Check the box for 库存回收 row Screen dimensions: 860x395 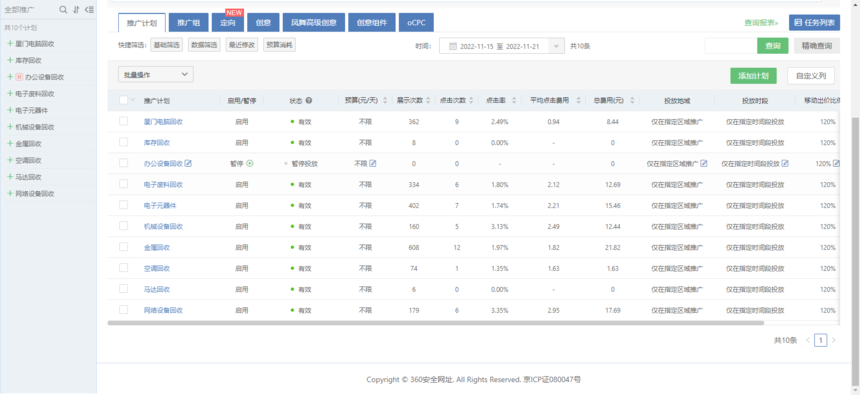point(123,142)
